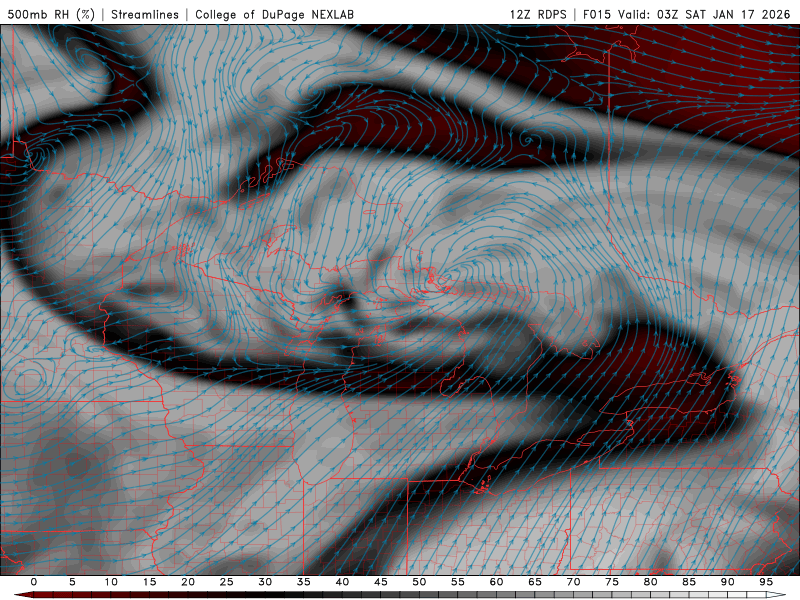Select the "10" humidity scale label
Image resolution: width=800 pixels, height=600 pixels.
[111, 582]
